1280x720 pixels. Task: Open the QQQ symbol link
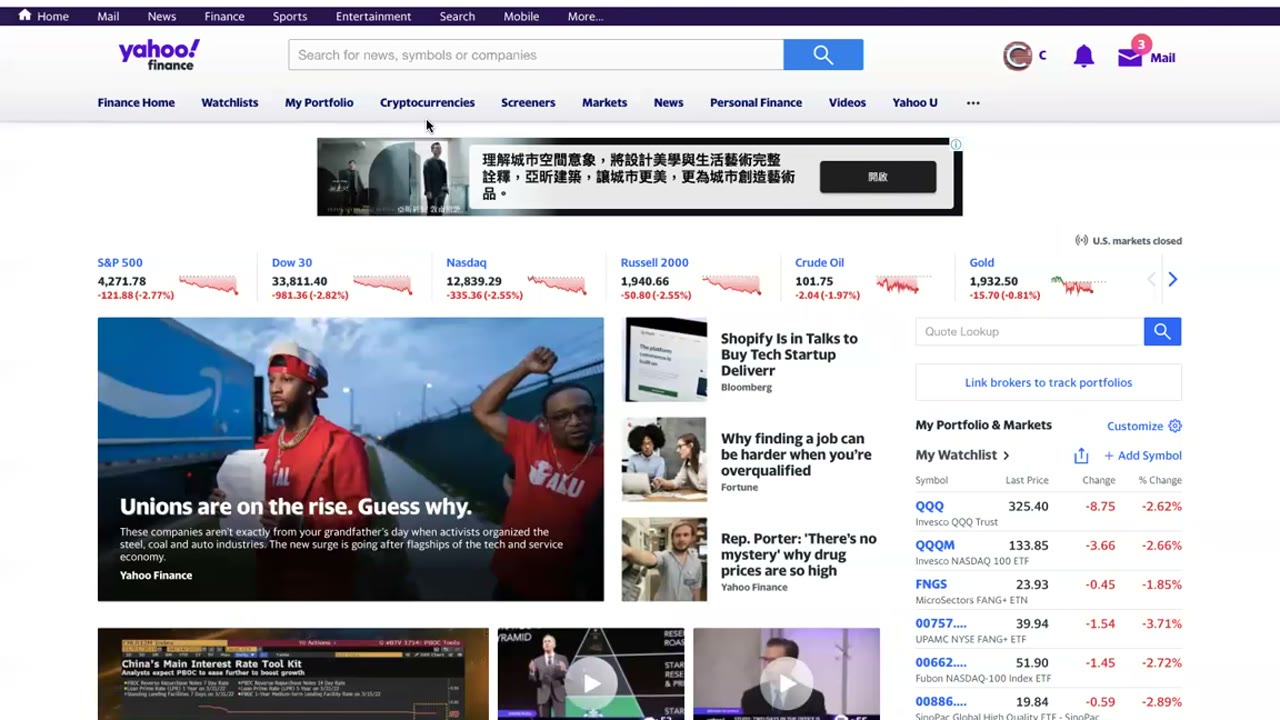click(x=929, y=506)
